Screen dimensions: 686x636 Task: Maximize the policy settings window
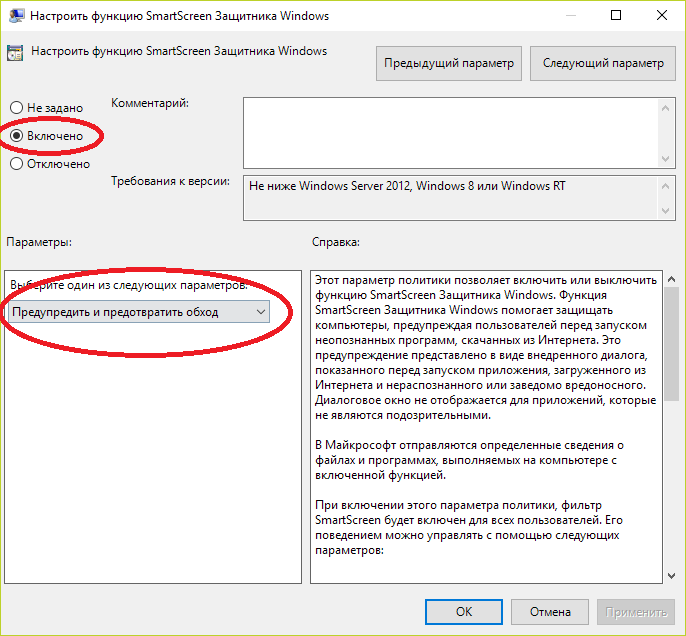[616, 15]
